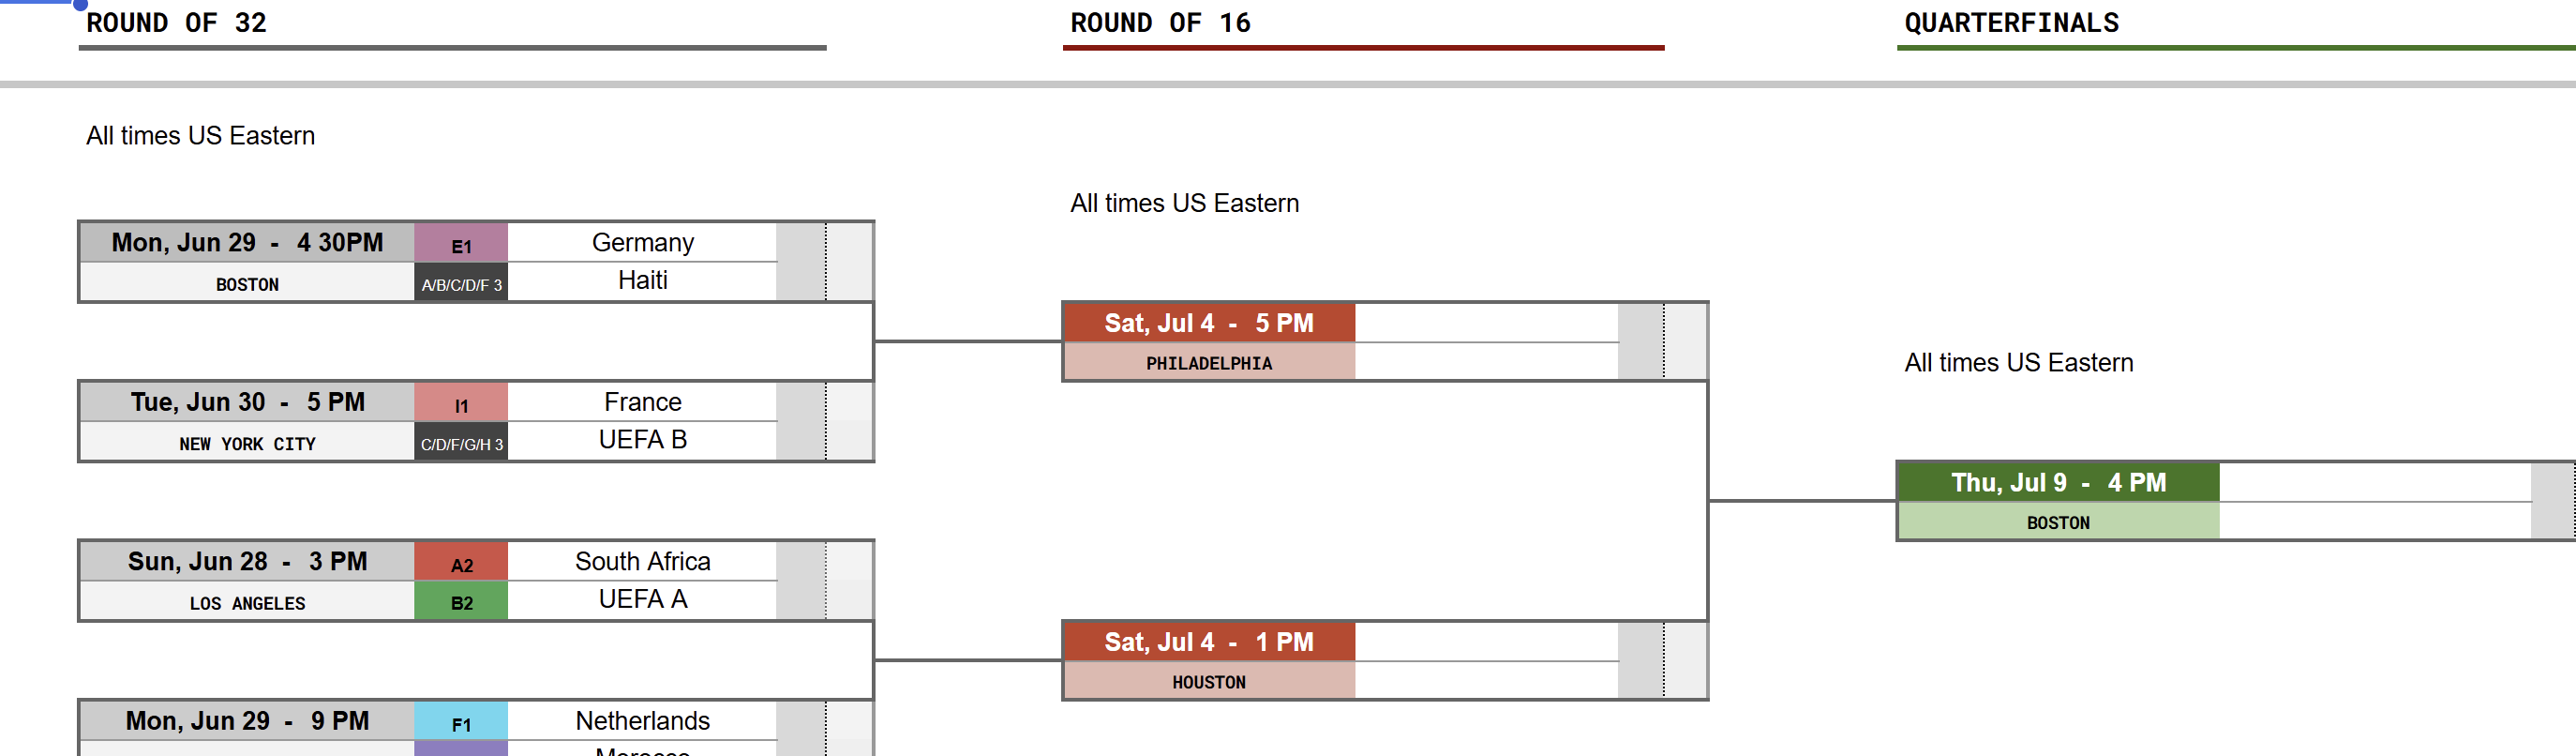The height and width of the screenshot is (756, 2576).
Task: Select the France team cell
Action: tap(642, 402)
